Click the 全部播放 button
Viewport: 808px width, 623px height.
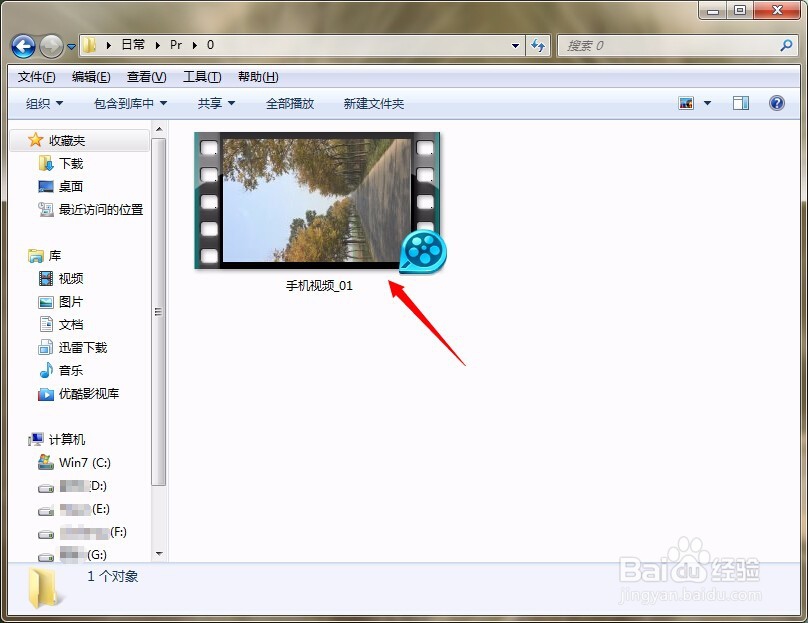coord(290,104)
